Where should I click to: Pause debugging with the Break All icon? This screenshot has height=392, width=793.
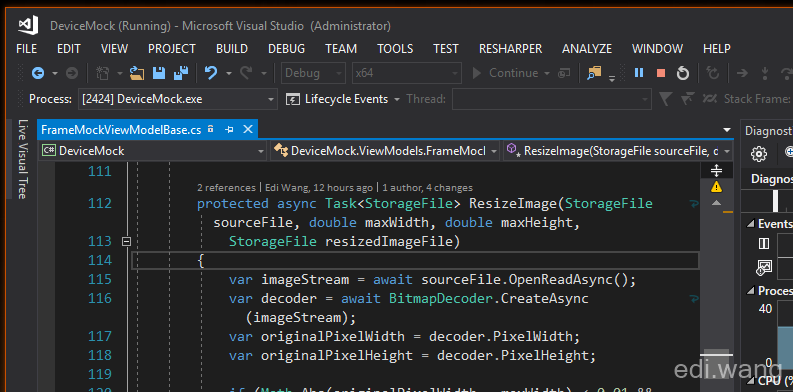pos(639,73)
